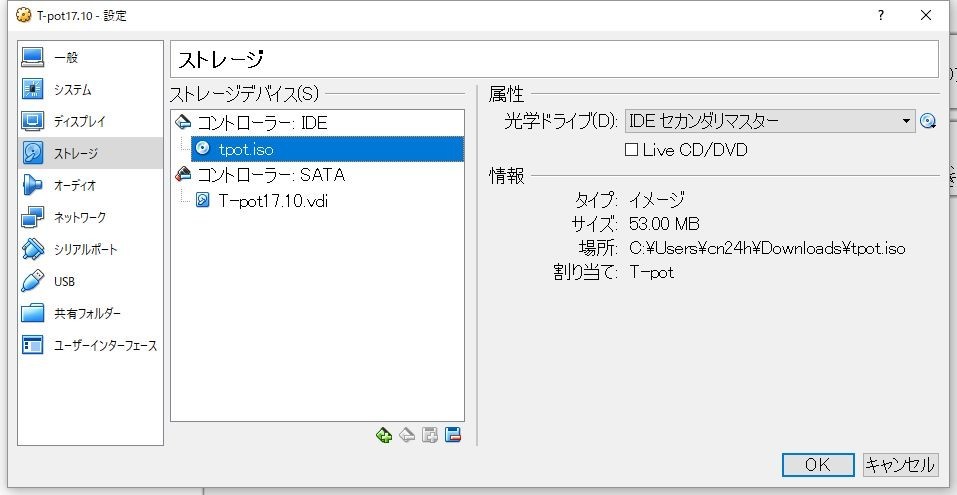The height and width of the screenshot is (495, 957).
Task: Open the オーディオ settings category
Action: click(90, 185)
